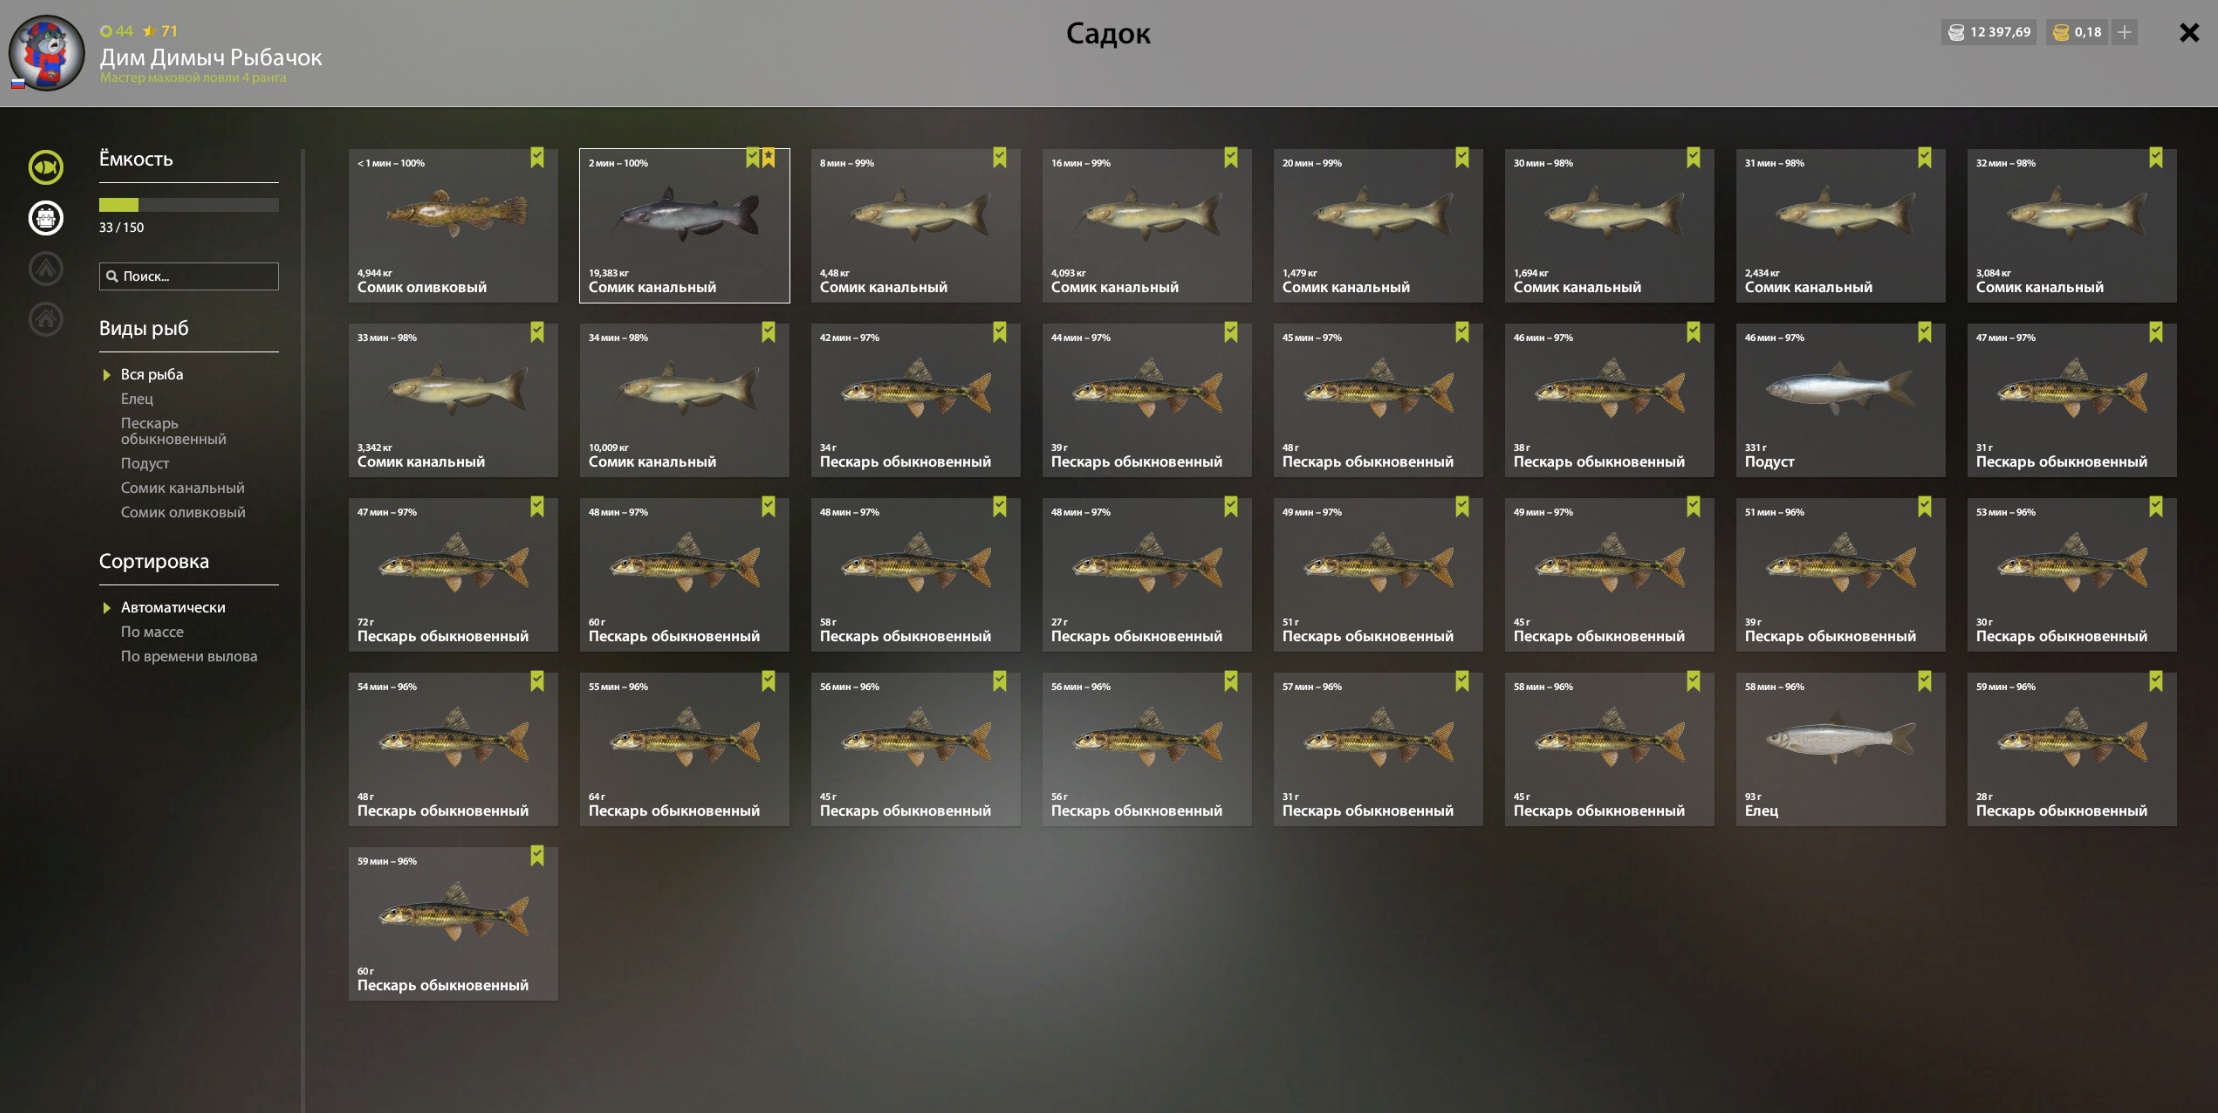Toggle bookmark on the 4,944 kg Сомик оливковый

(x=537, y=158)
